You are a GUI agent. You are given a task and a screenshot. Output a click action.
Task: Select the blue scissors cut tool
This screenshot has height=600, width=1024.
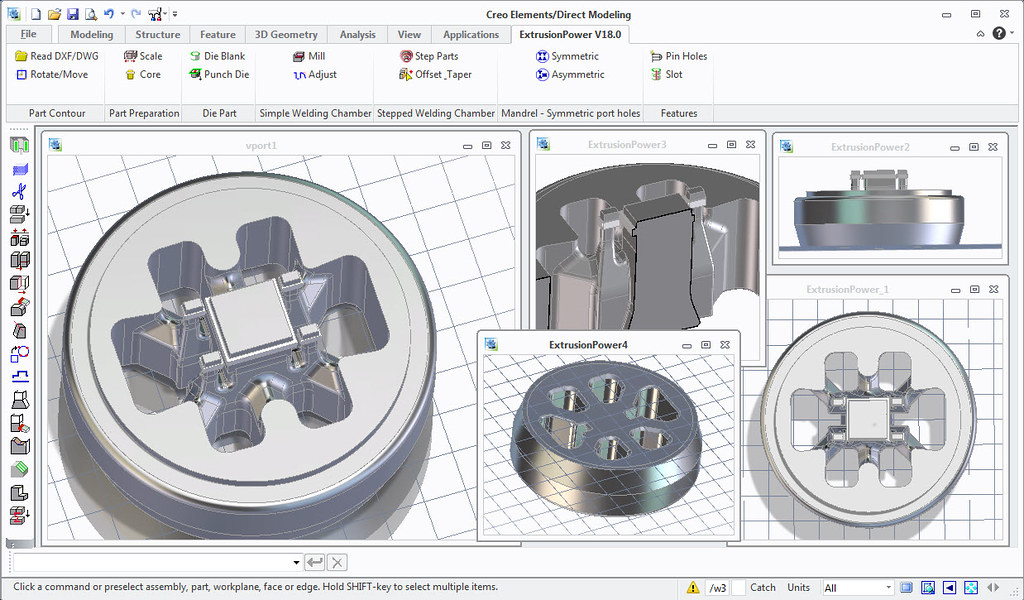tap(20, 192)
